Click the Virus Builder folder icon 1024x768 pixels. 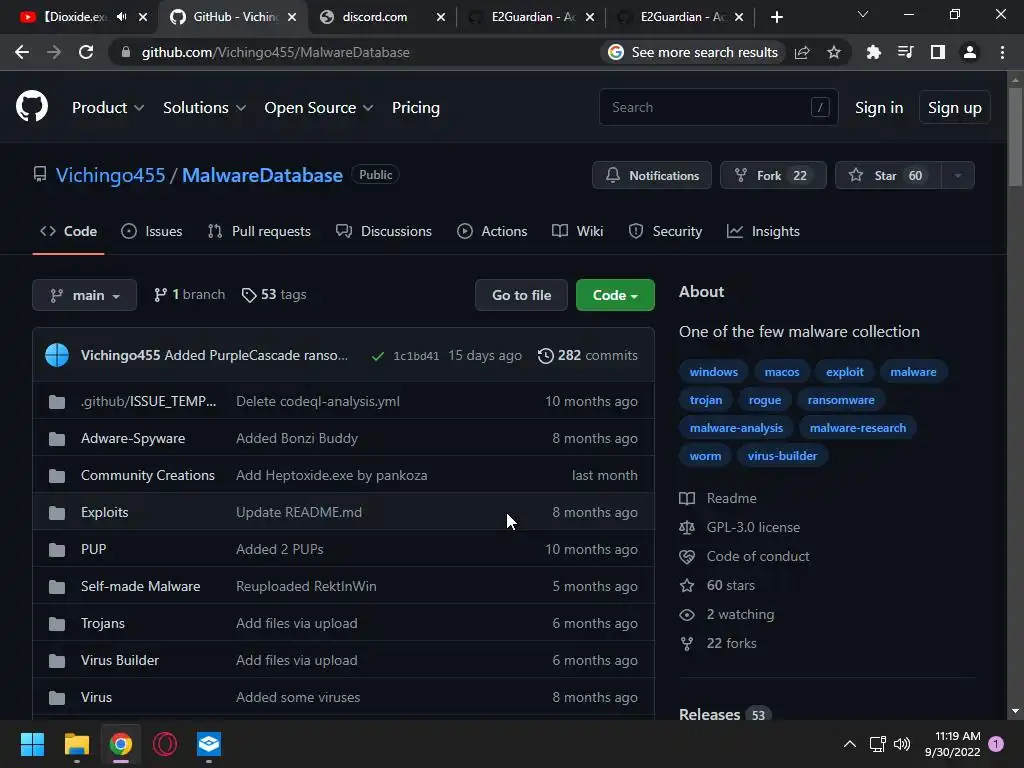coord(57,661)
